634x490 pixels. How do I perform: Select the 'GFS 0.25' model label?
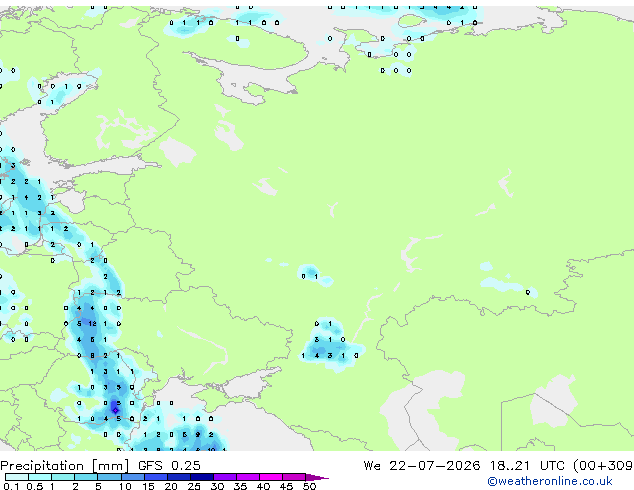169,466
